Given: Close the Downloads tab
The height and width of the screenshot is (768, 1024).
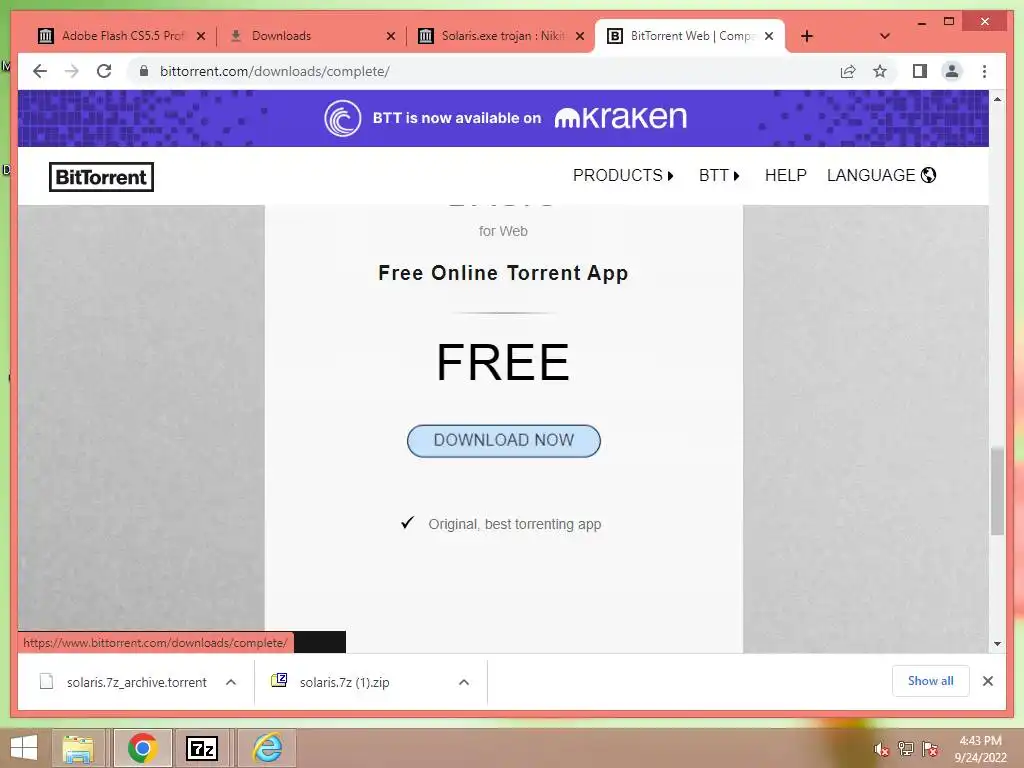Looking at the screenshot, I should (391, 37).
